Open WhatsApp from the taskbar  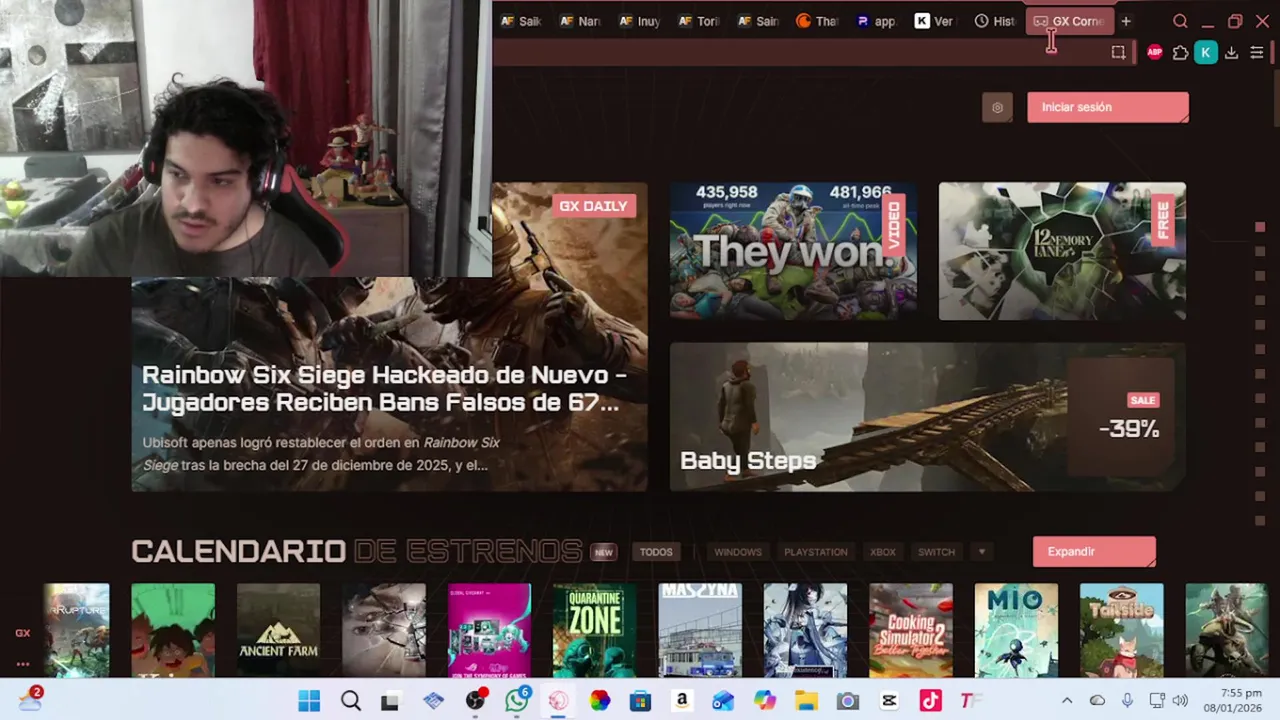[517, 701]
